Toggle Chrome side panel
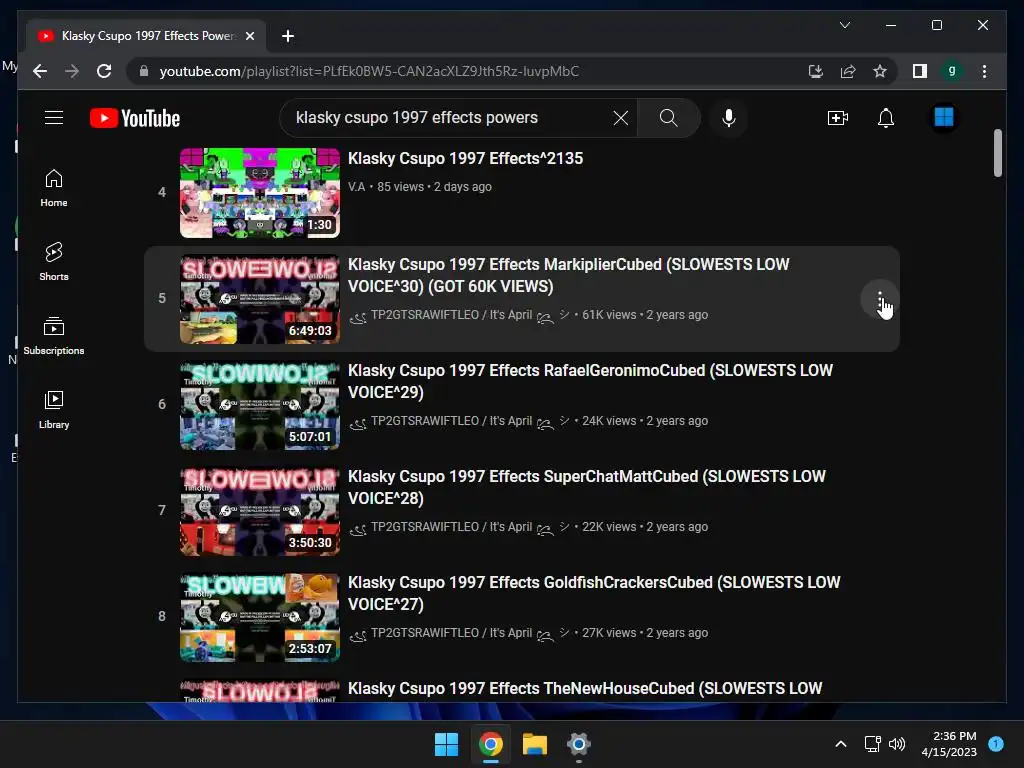 920,71
